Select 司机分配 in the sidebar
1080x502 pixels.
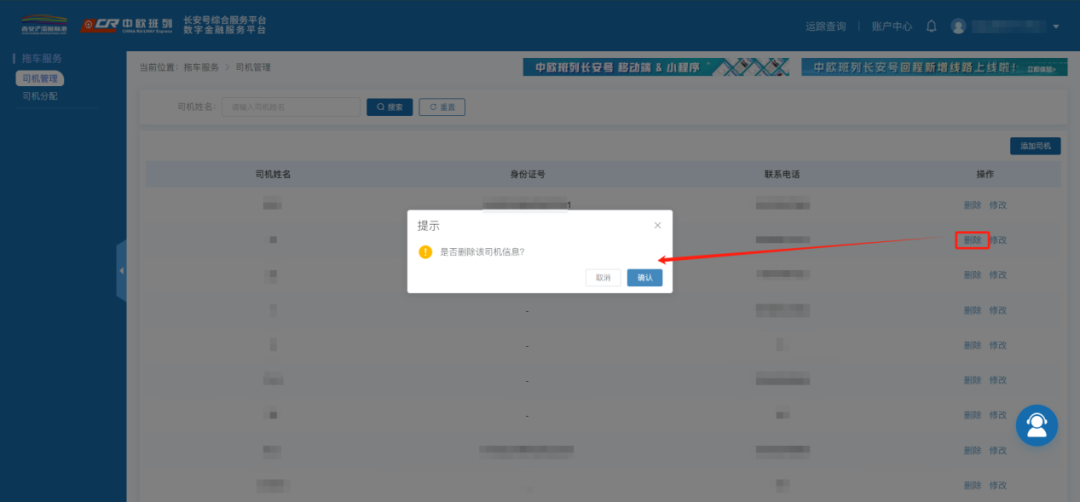(x=40, y=96)
